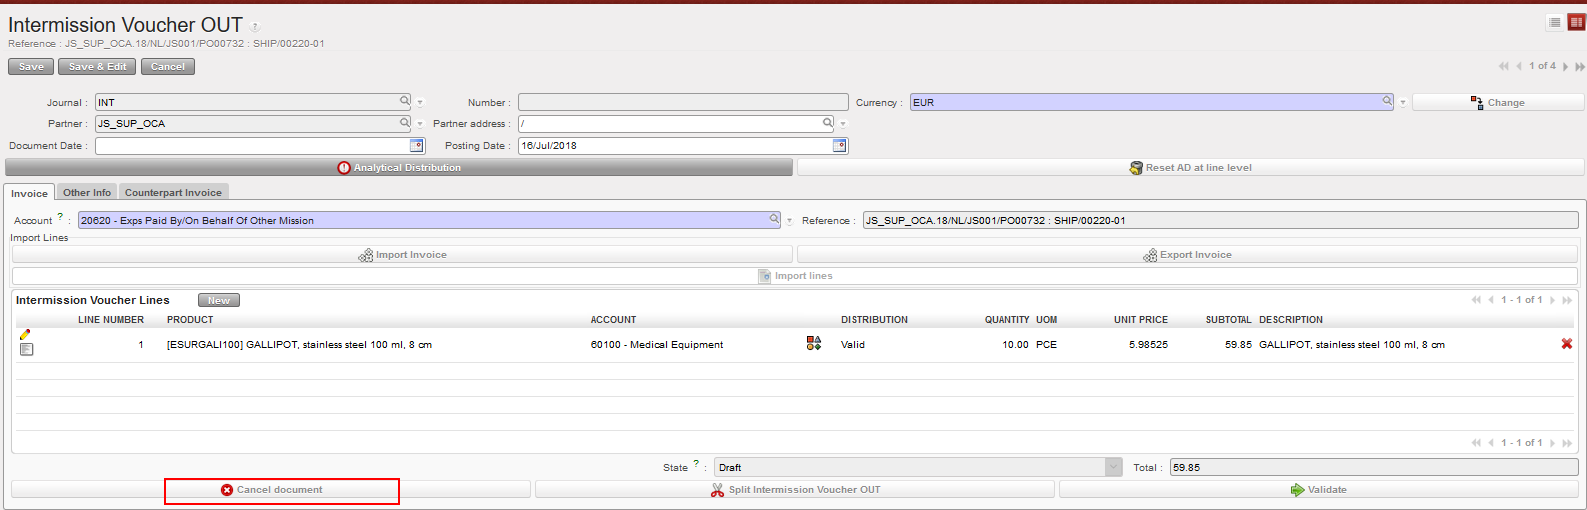Viewport: 1587px width, 510px height.
Task: Add a New intermission voucher line
Action: point(219,300)
